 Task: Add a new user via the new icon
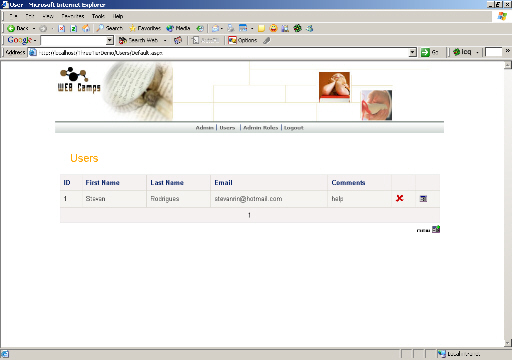click(436, 229)
